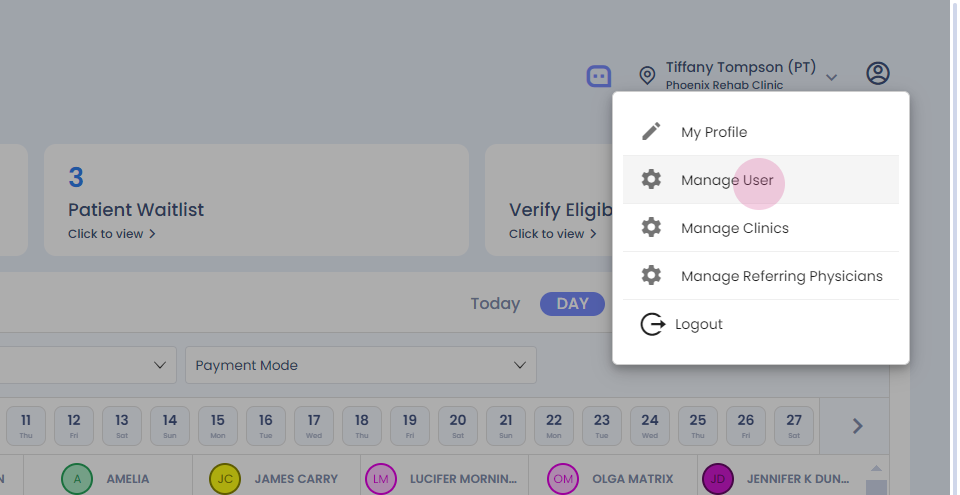Select date 23 Tue
This screenshot has width=960, height=495.
pyautogui.click(x=602, y=426)
